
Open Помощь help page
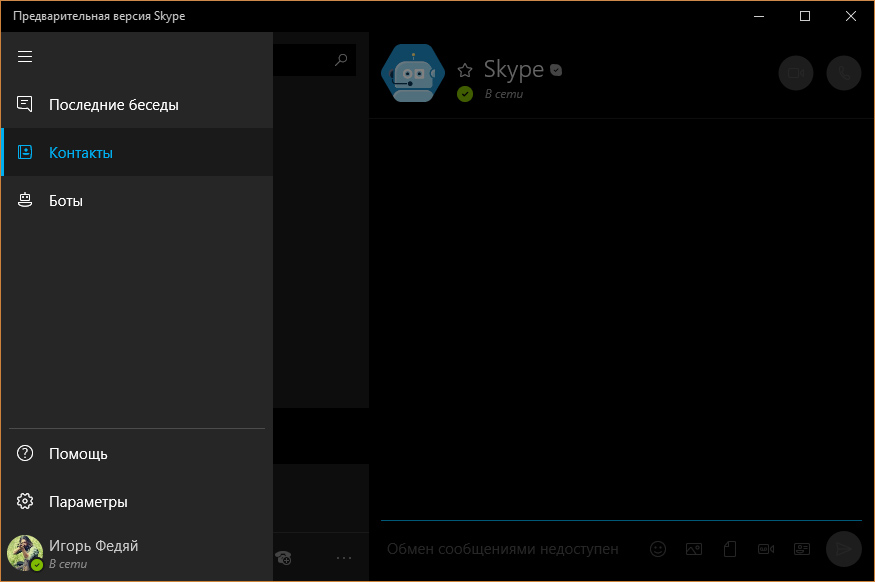pos(78,454)
